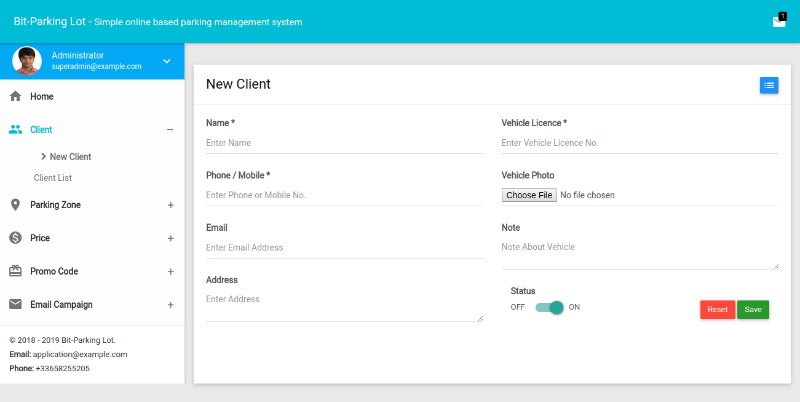Click the administrator profile avatar

tap(27, 61)
